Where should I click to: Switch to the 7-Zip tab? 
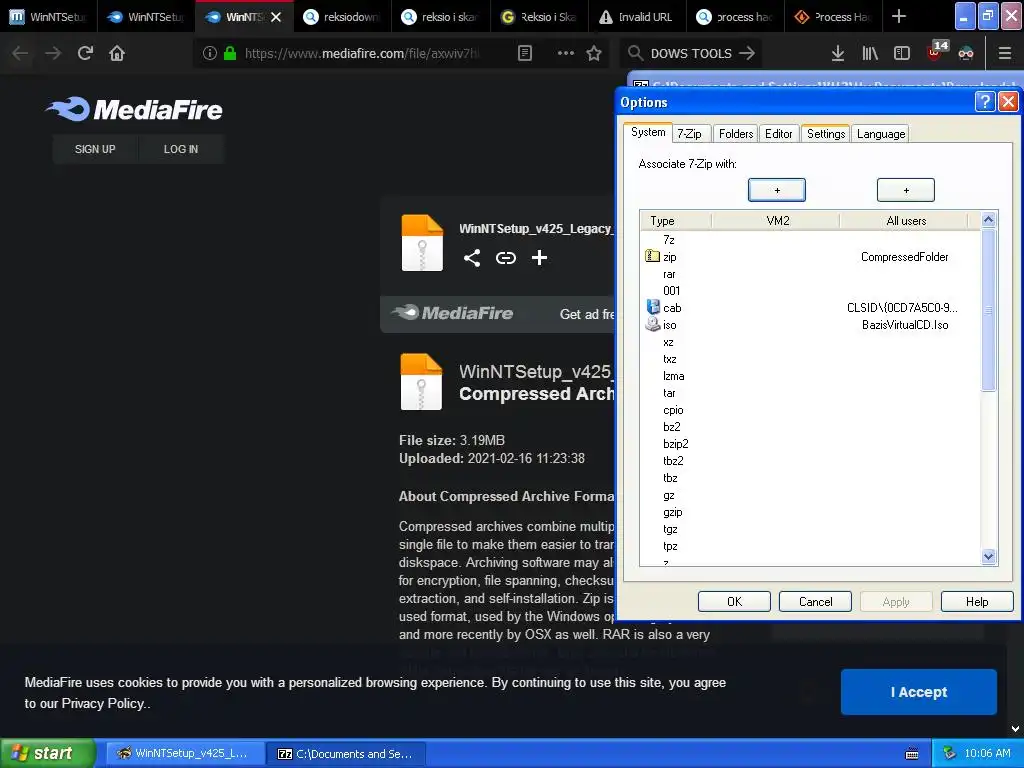[x=689, y=134]
